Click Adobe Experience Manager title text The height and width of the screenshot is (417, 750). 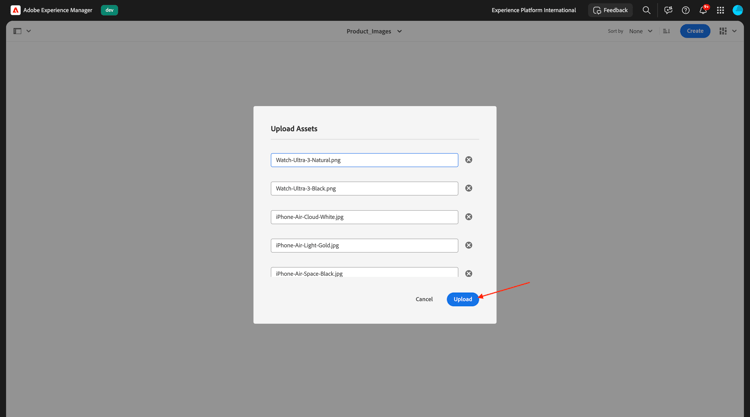pyautogui.click(x=58, y=10)
